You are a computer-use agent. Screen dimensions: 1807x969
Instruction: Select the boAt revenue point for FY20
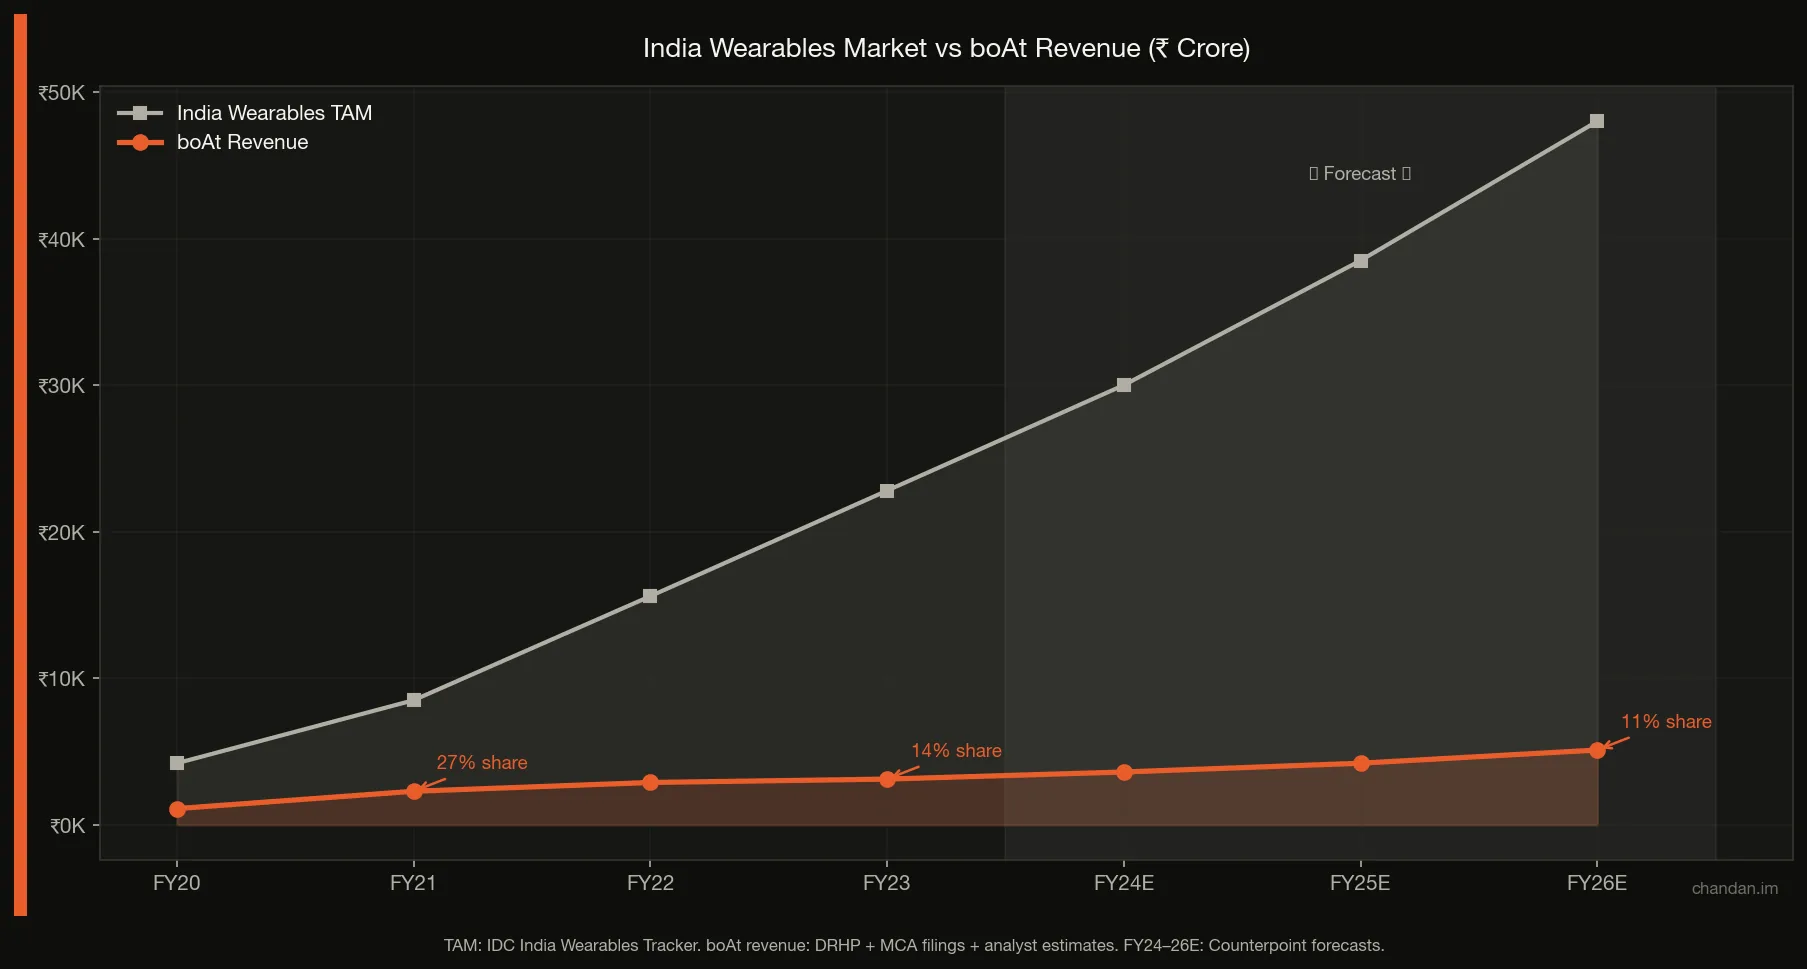(x=177, y=809)
